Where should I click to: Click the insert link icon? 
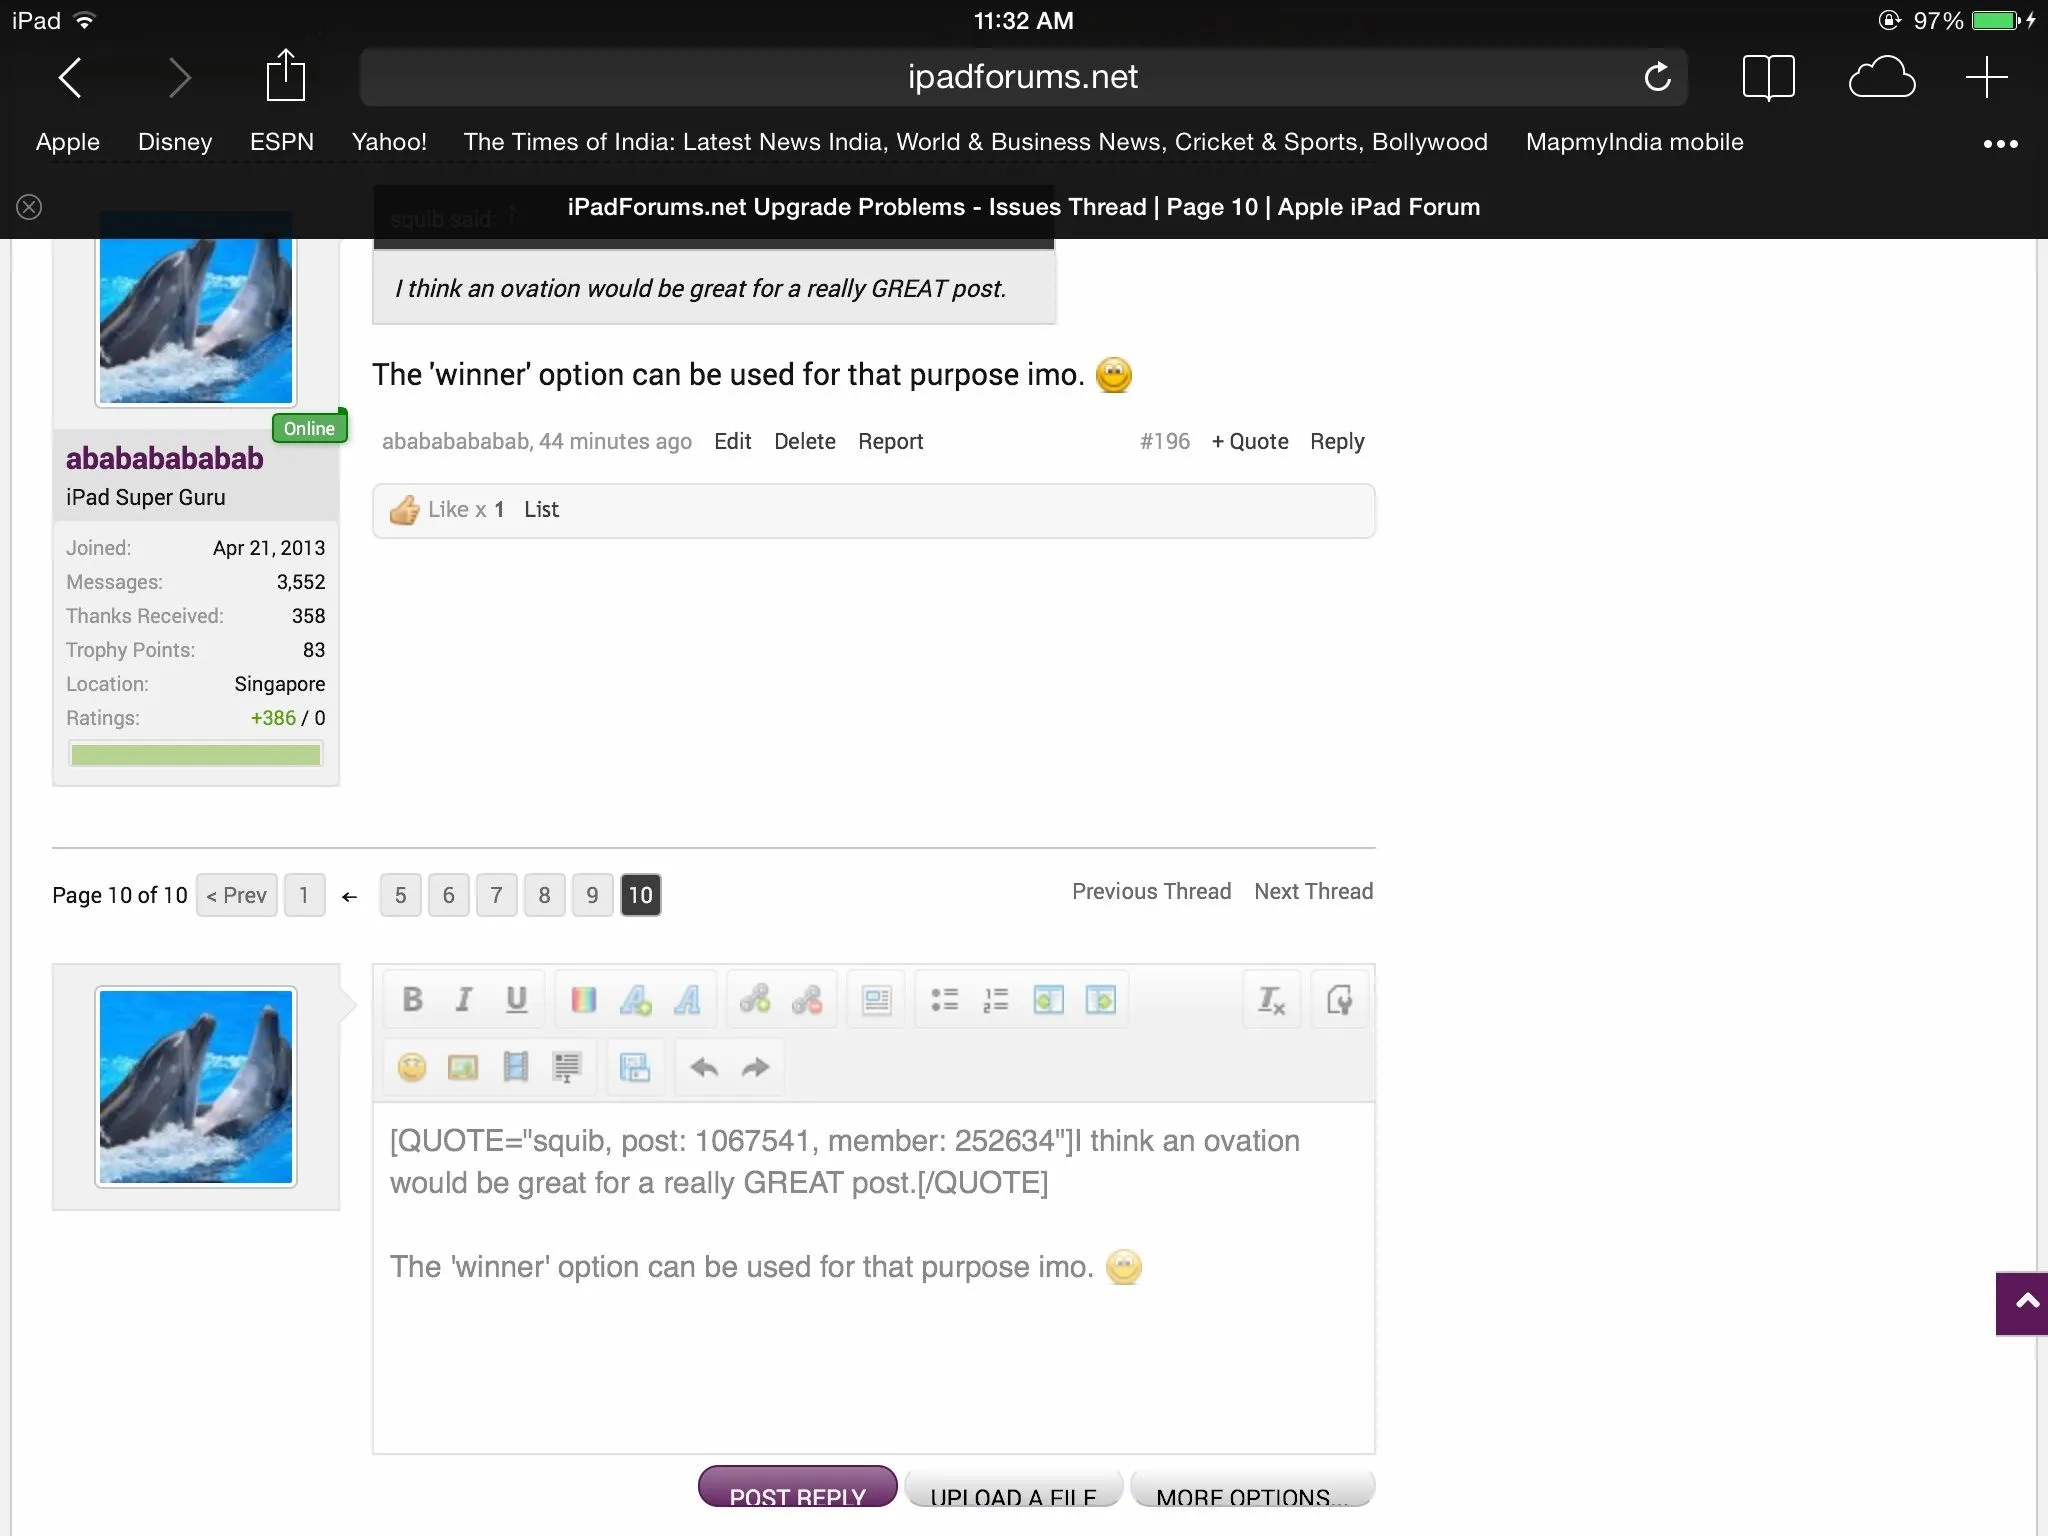(755, 999)
